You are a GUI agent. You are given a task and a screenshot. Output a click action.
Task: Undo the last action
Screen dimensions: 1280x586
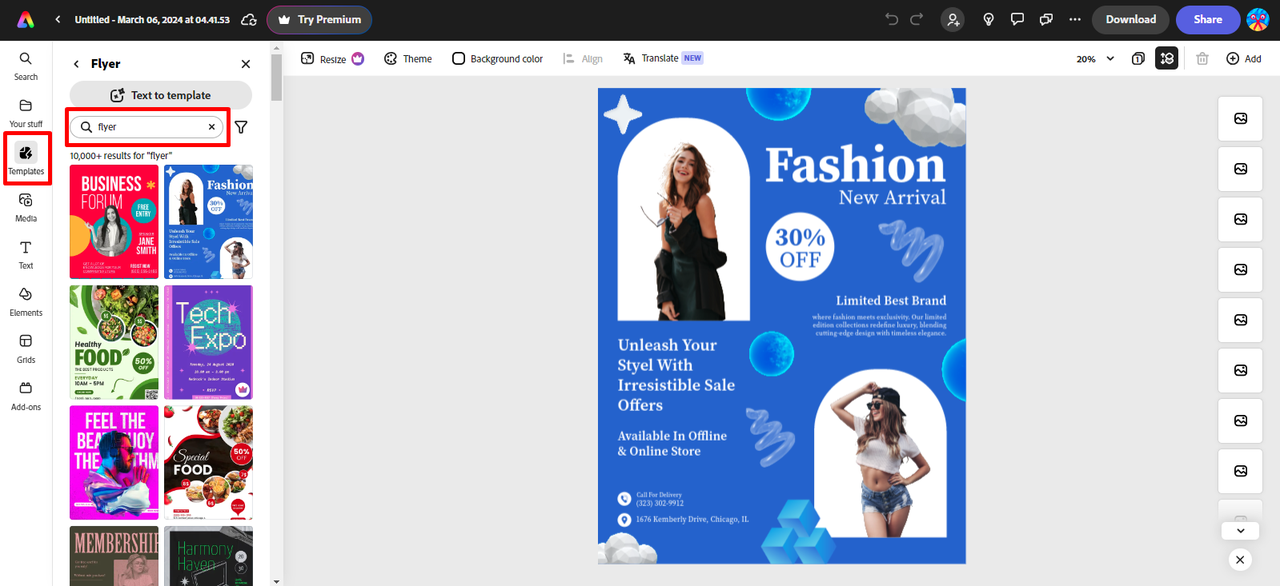pyautogui.click(x=892, y=19)
